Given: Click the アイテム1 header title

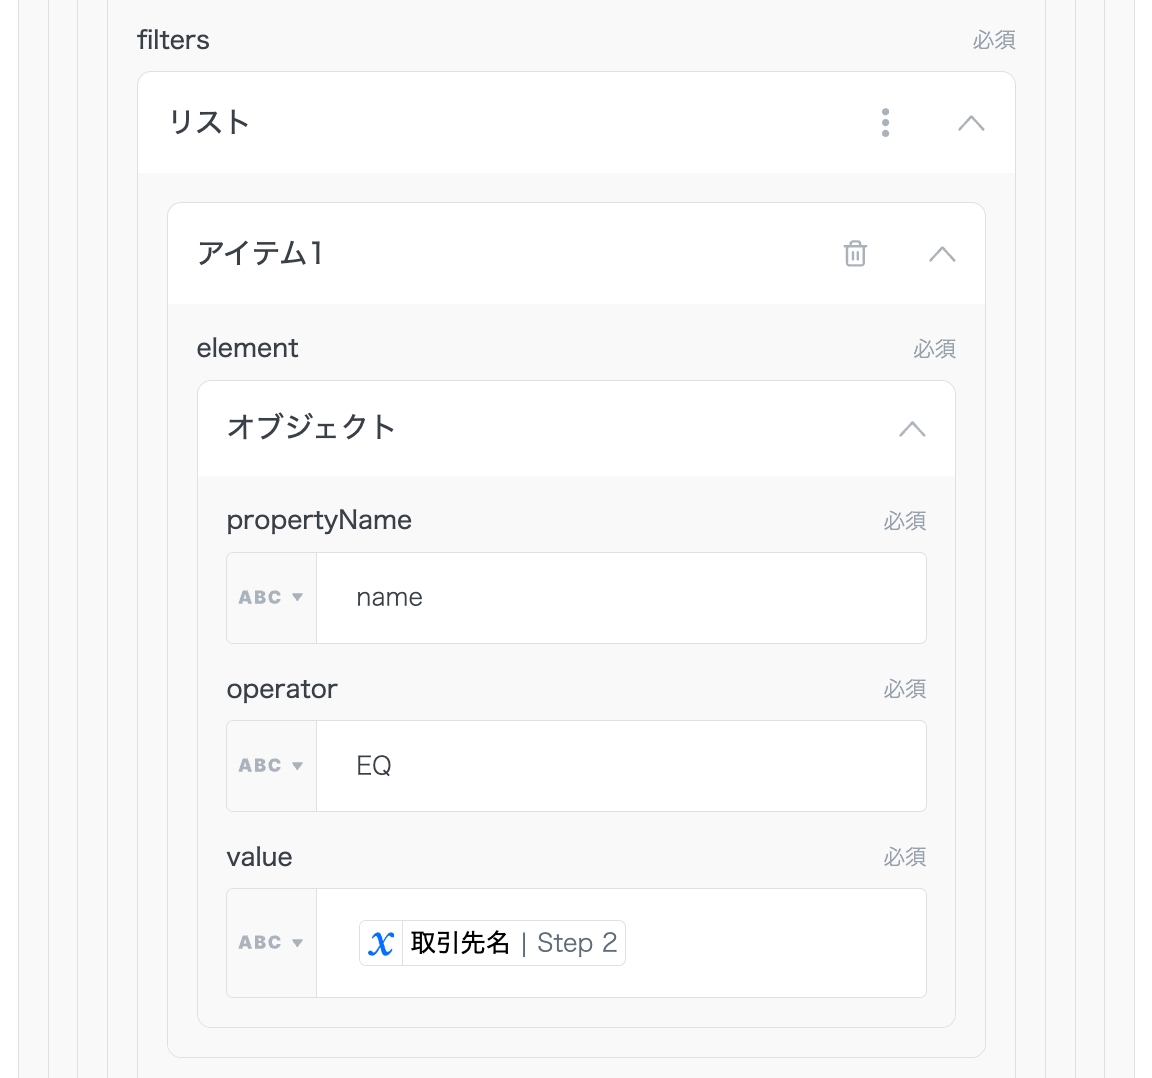Looking at the screenshot, I should pyautogui.click(x=260, y=254).
